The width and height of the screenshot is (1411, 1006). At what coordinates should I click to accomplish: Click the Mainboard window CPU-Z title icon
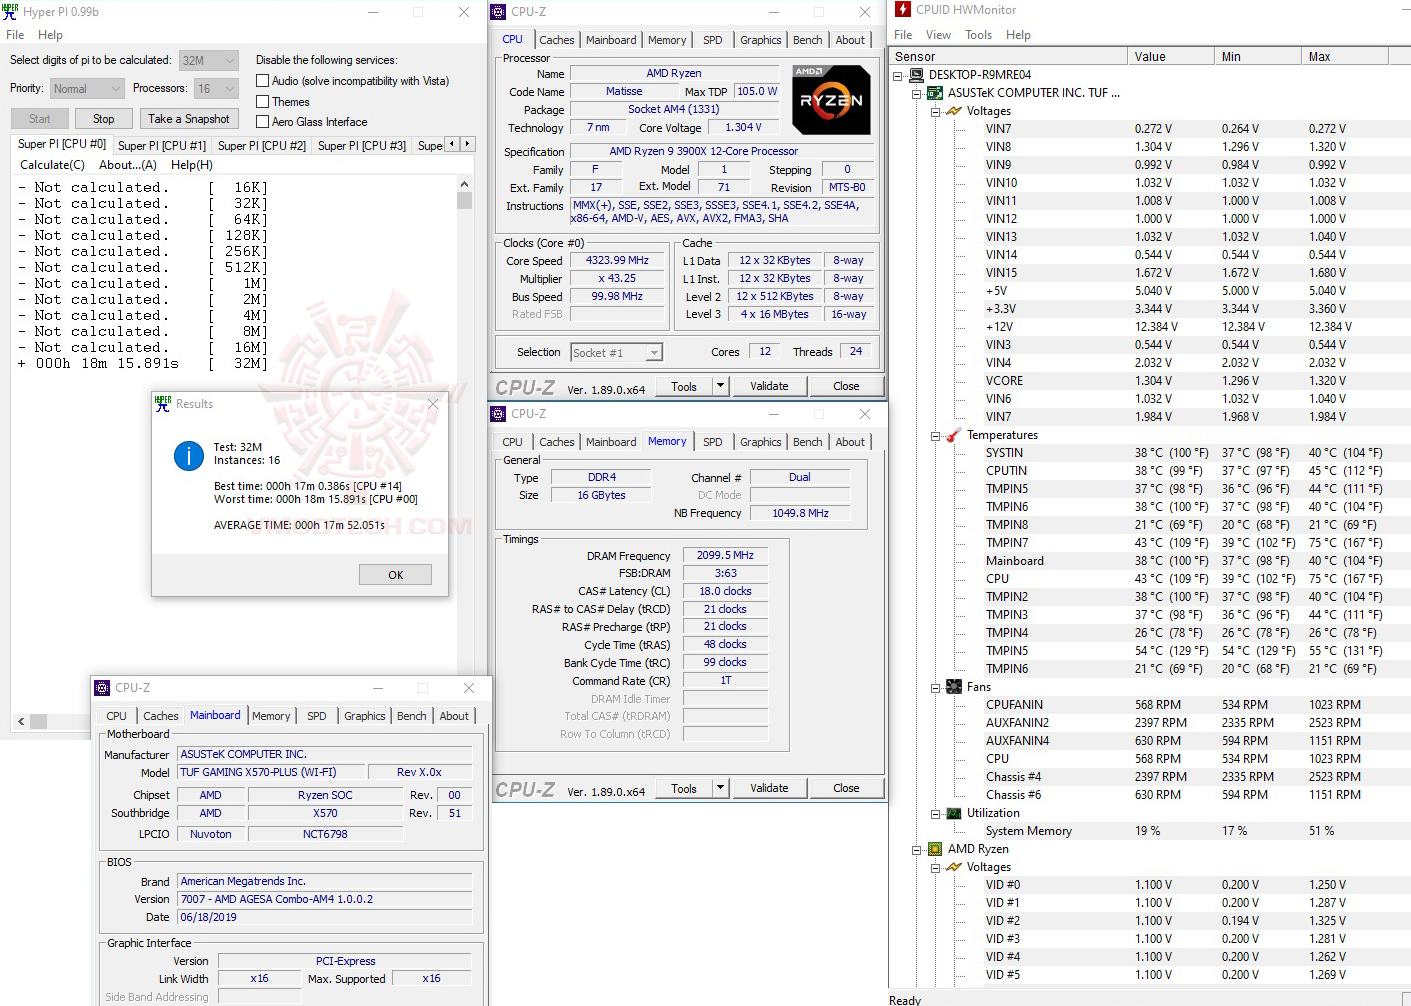tap(101, 688)
